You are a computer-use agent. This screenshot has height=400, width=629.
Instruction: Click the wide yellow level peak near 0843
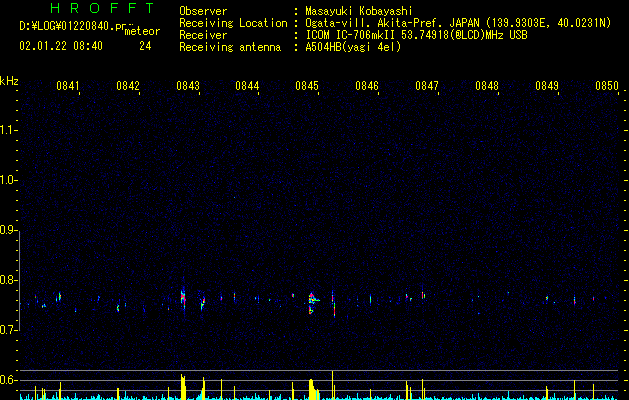(x=183, y=387)
